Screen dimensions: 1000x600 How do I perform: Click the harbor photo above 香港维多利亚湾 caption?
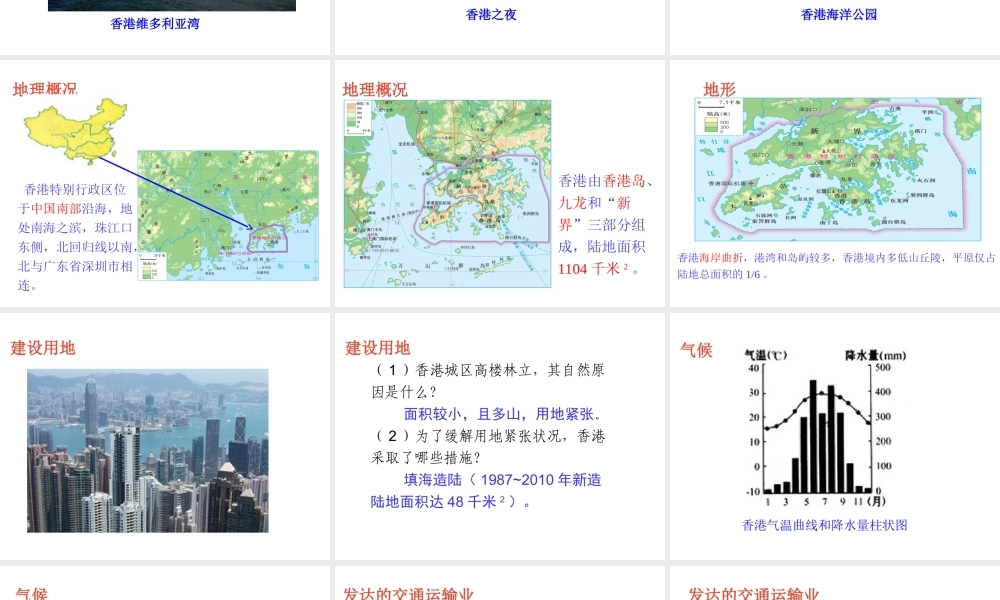(x=172, y=5)
